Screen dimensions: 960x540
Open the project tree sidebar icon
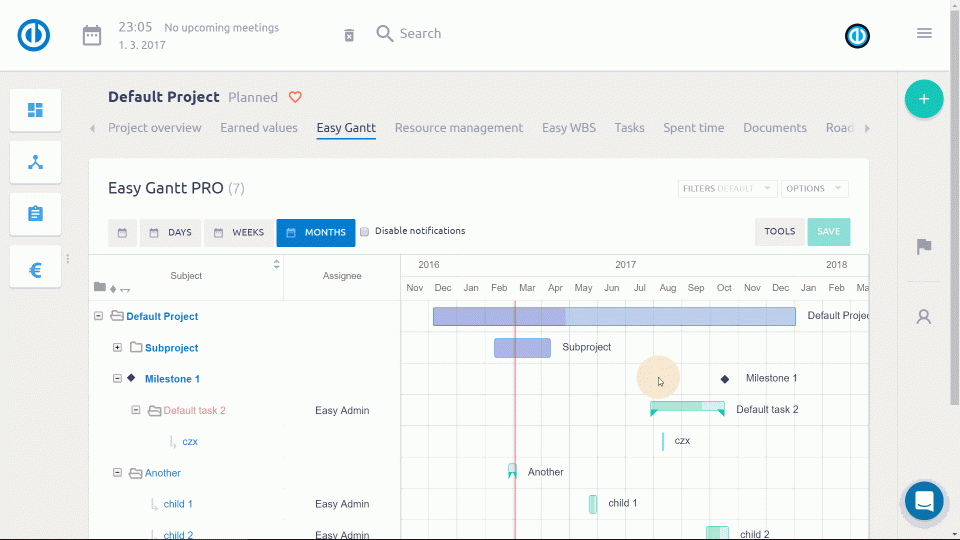[x=35, y=162]
